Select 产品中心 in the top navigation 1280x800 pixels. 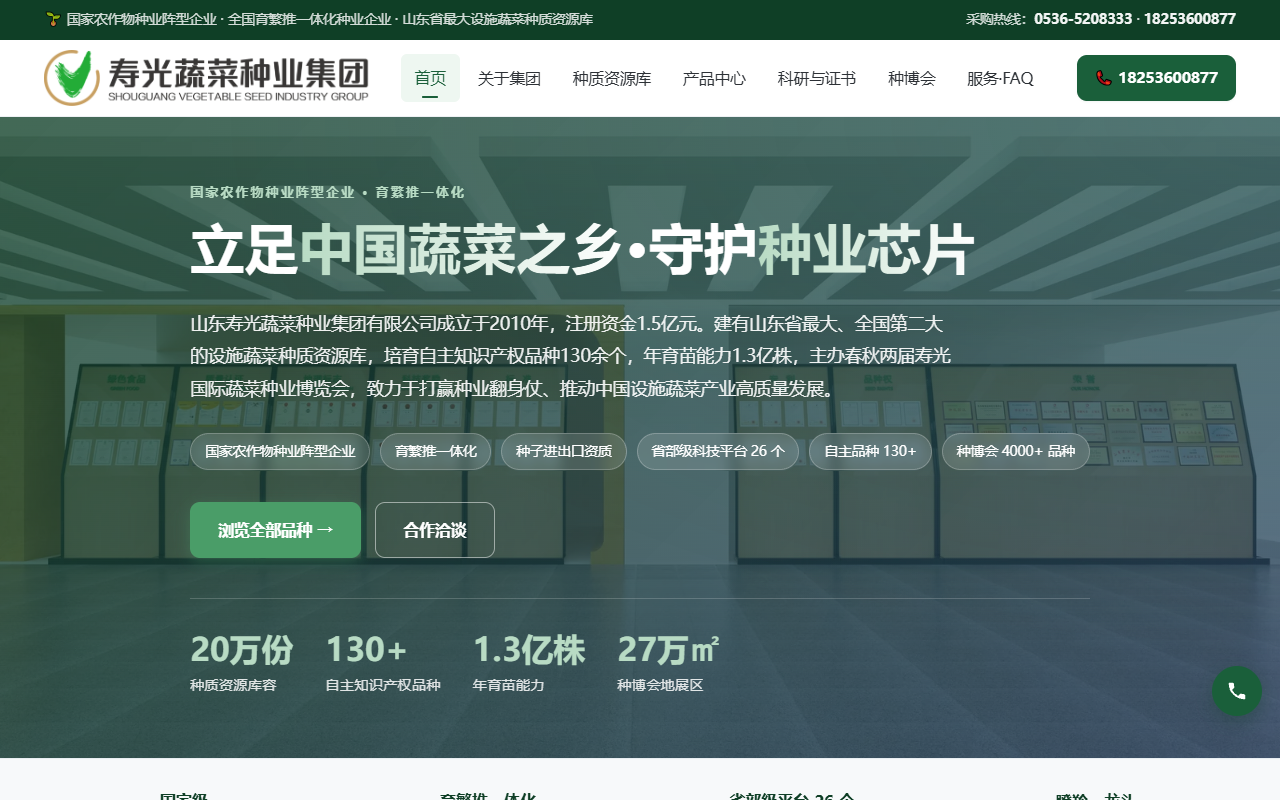tap(714, 78)
